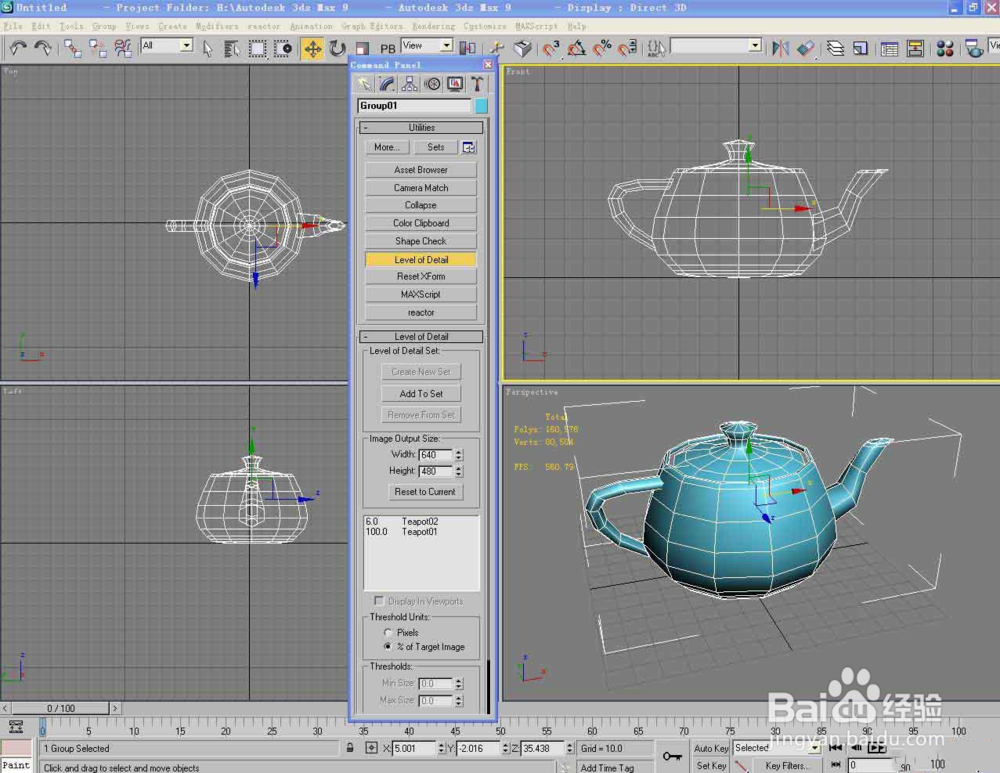Click the Reset XForm utility button
This screenshot has height=773, width=1000.
(421, 276)
